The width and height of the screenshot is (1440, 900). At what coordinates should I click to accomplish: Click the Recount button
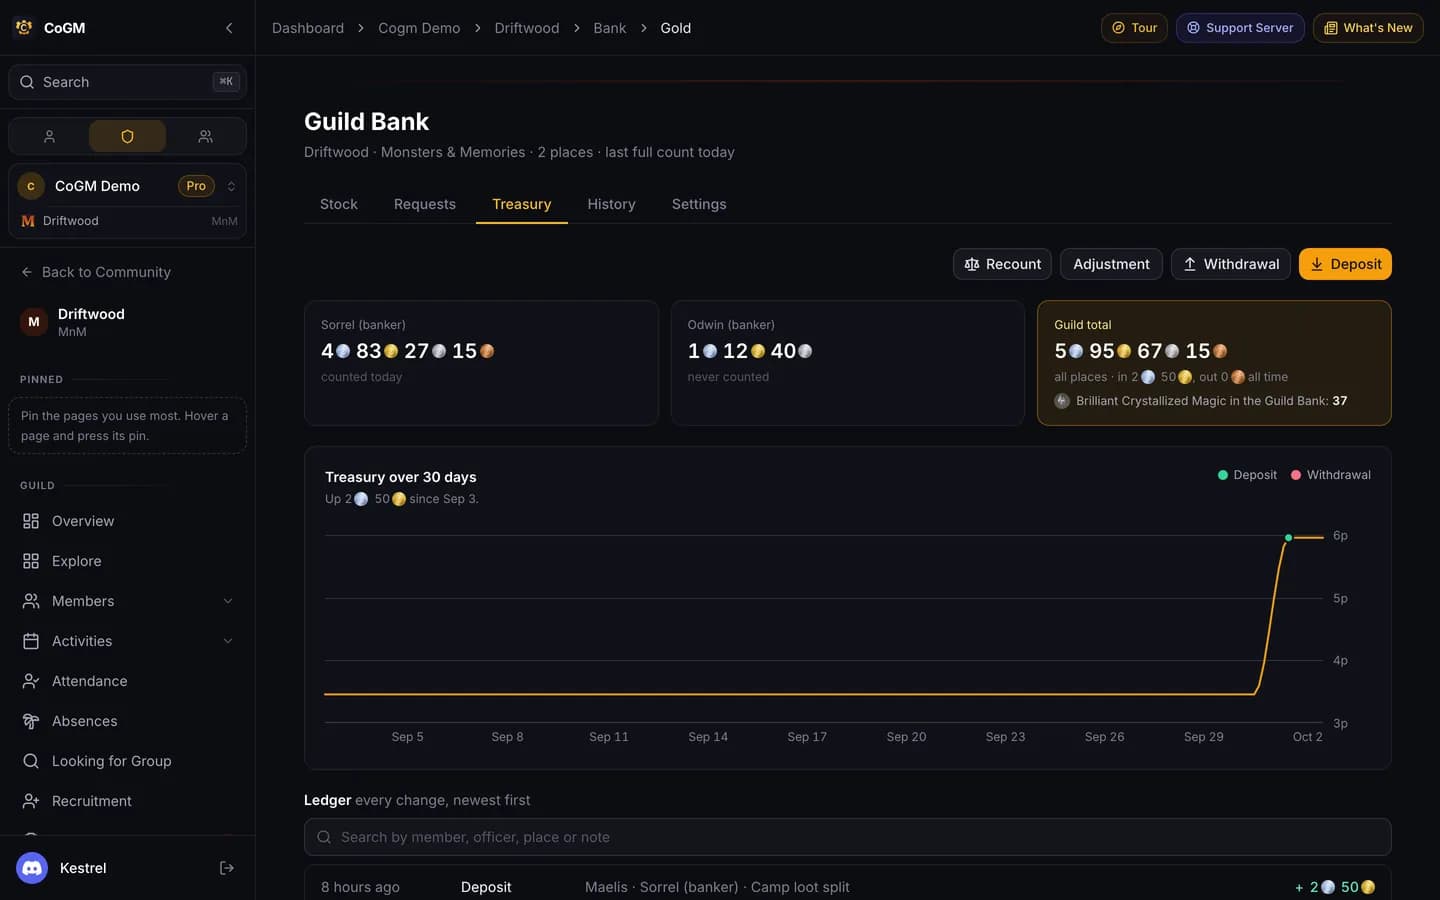[x=1002, y=264]
